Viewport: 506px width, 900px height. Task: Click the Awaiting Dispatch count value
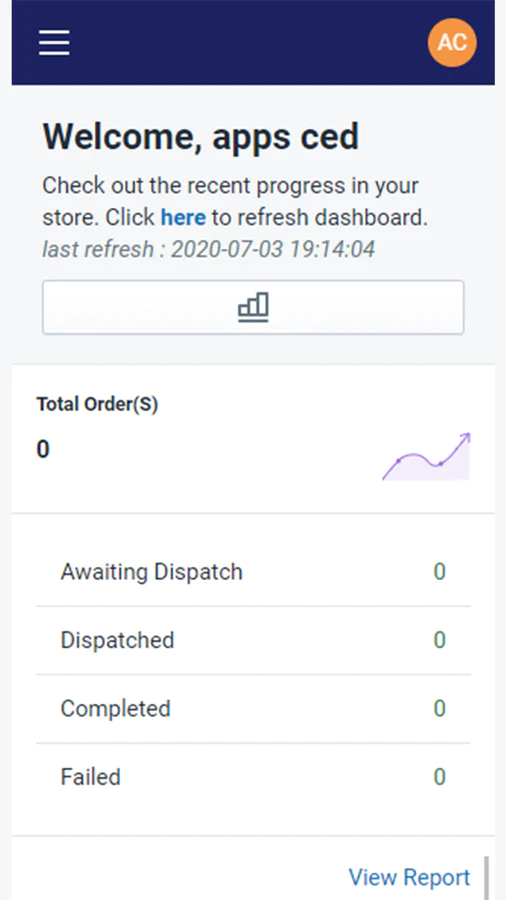pos(439,572)
